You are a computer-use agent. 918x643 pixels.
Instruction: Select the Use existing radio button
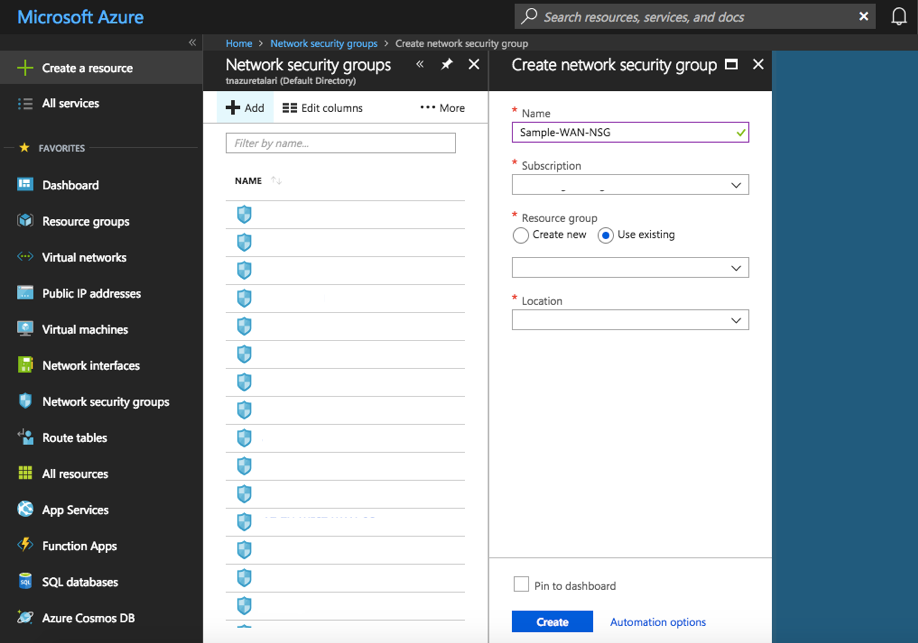click(x=605, y=235)
